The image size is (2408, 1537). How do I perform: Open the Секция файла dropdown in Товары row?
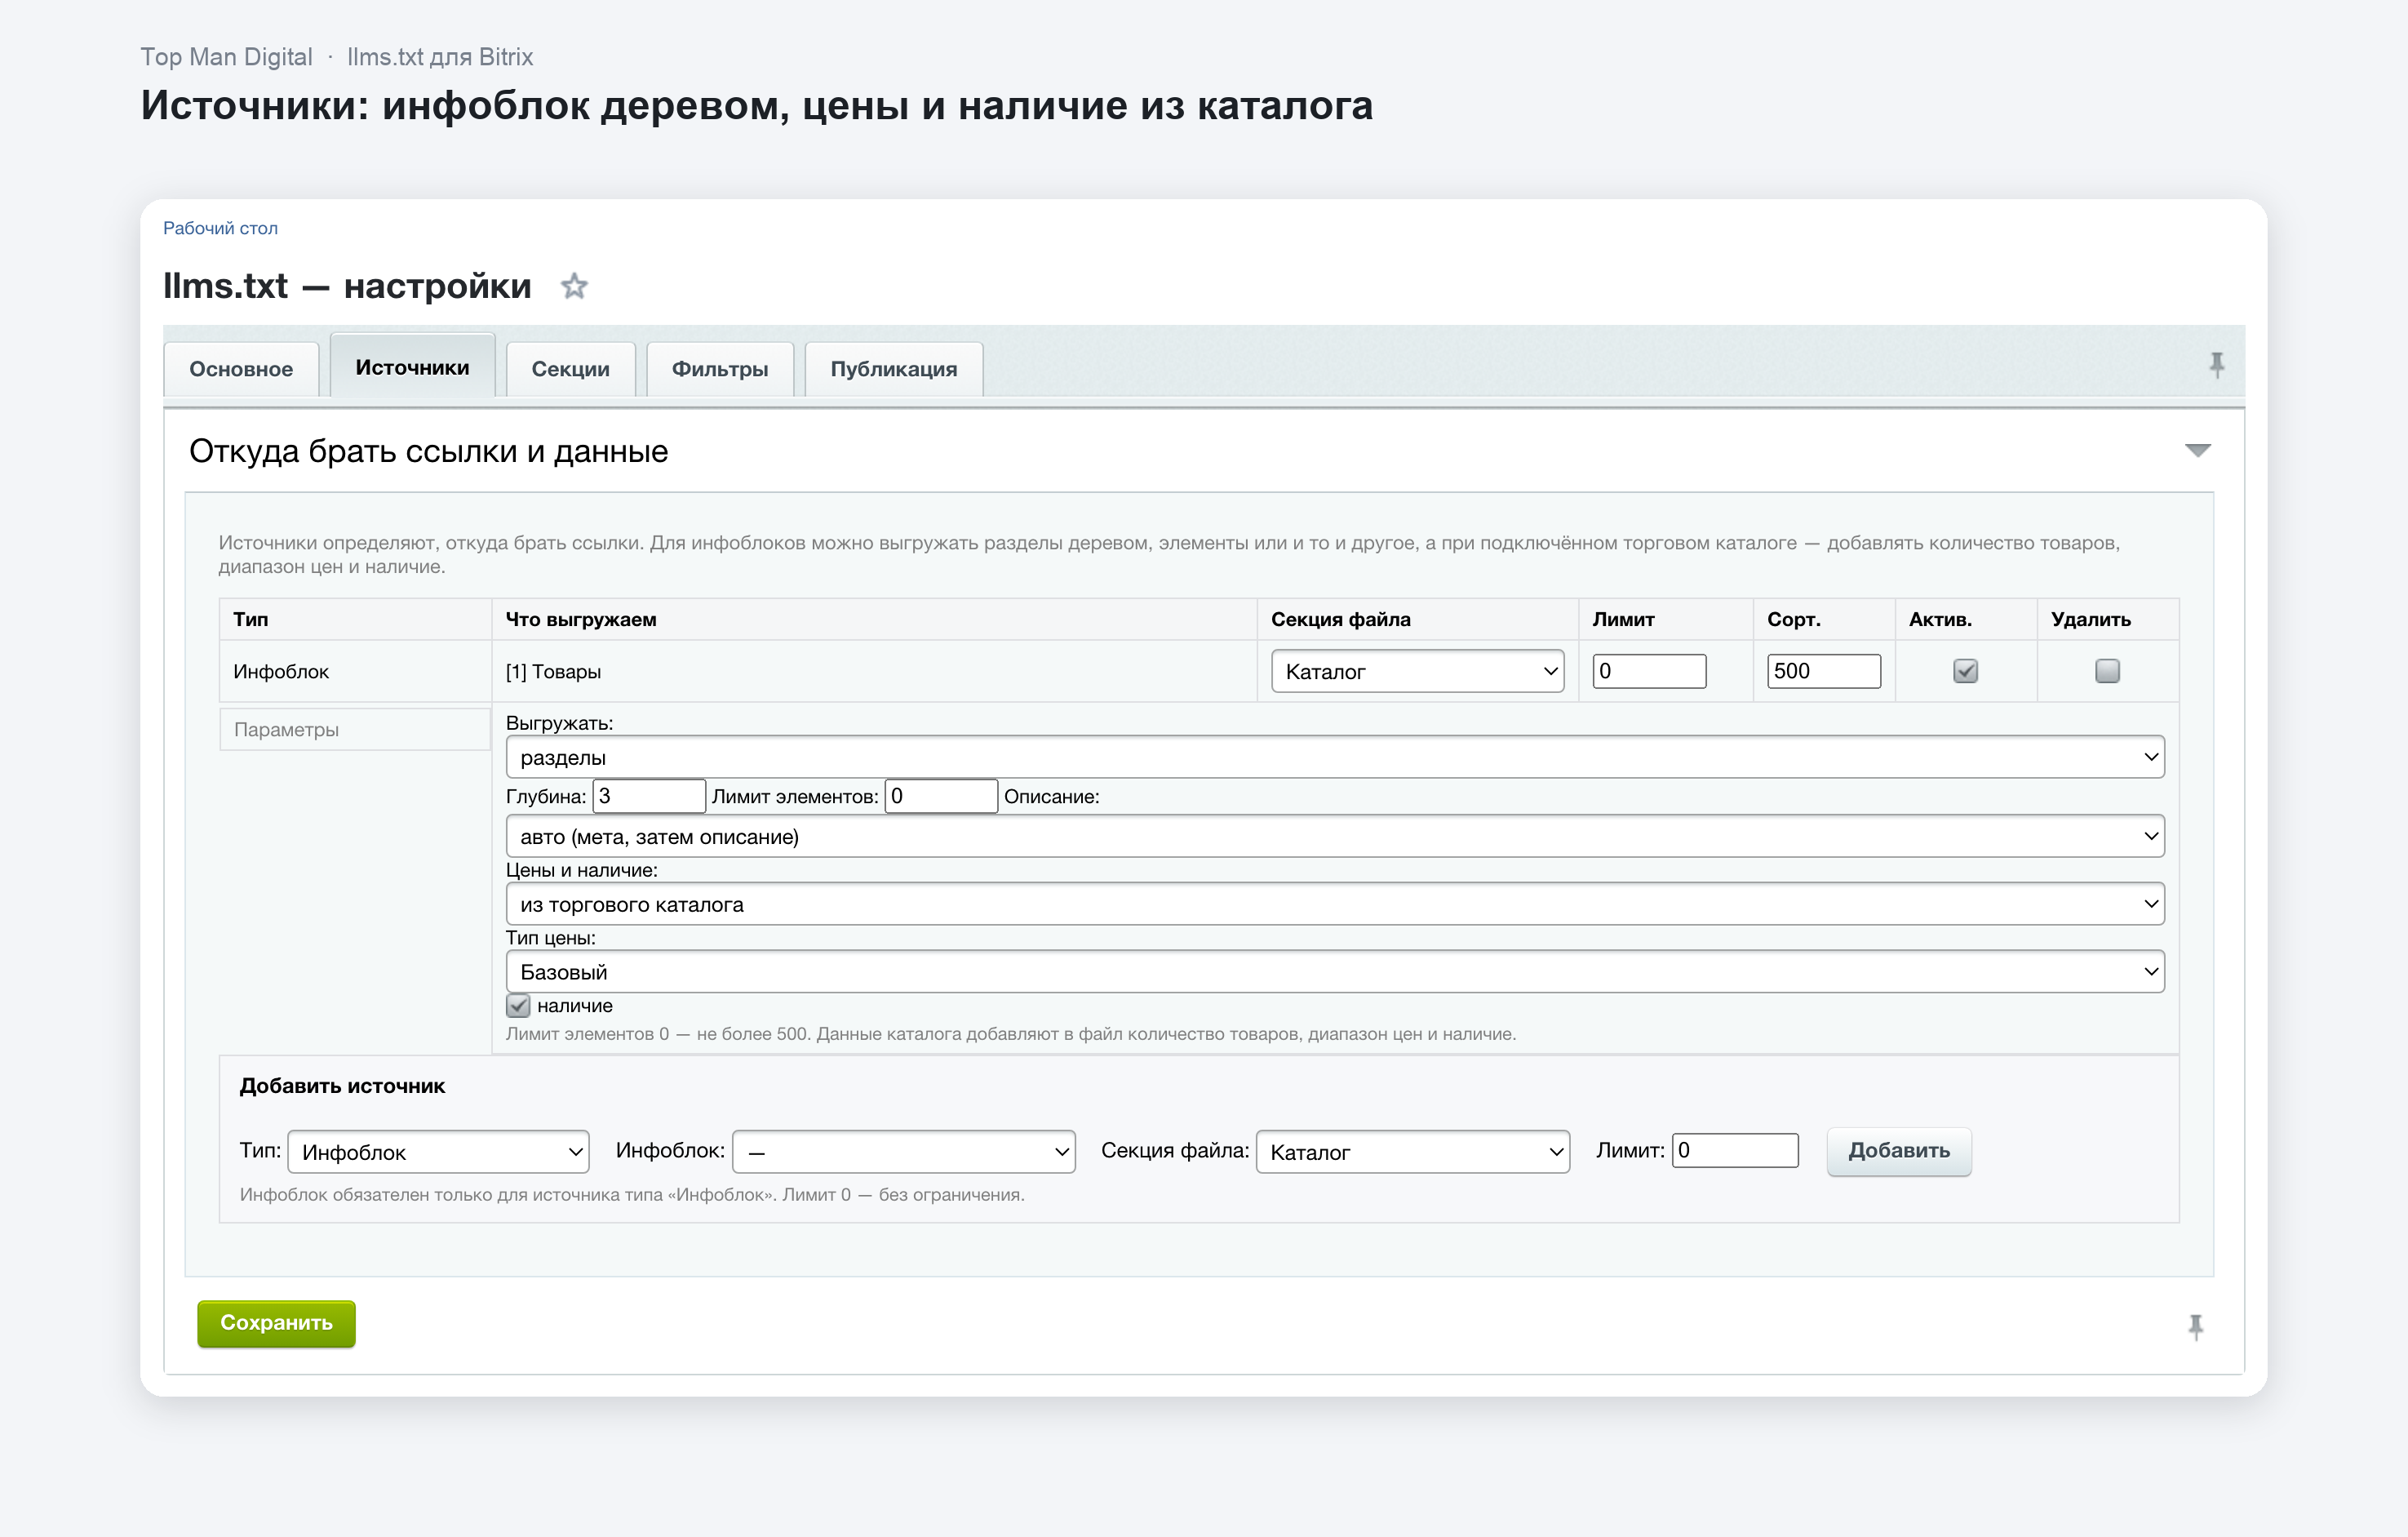(x=1417, y=671)
